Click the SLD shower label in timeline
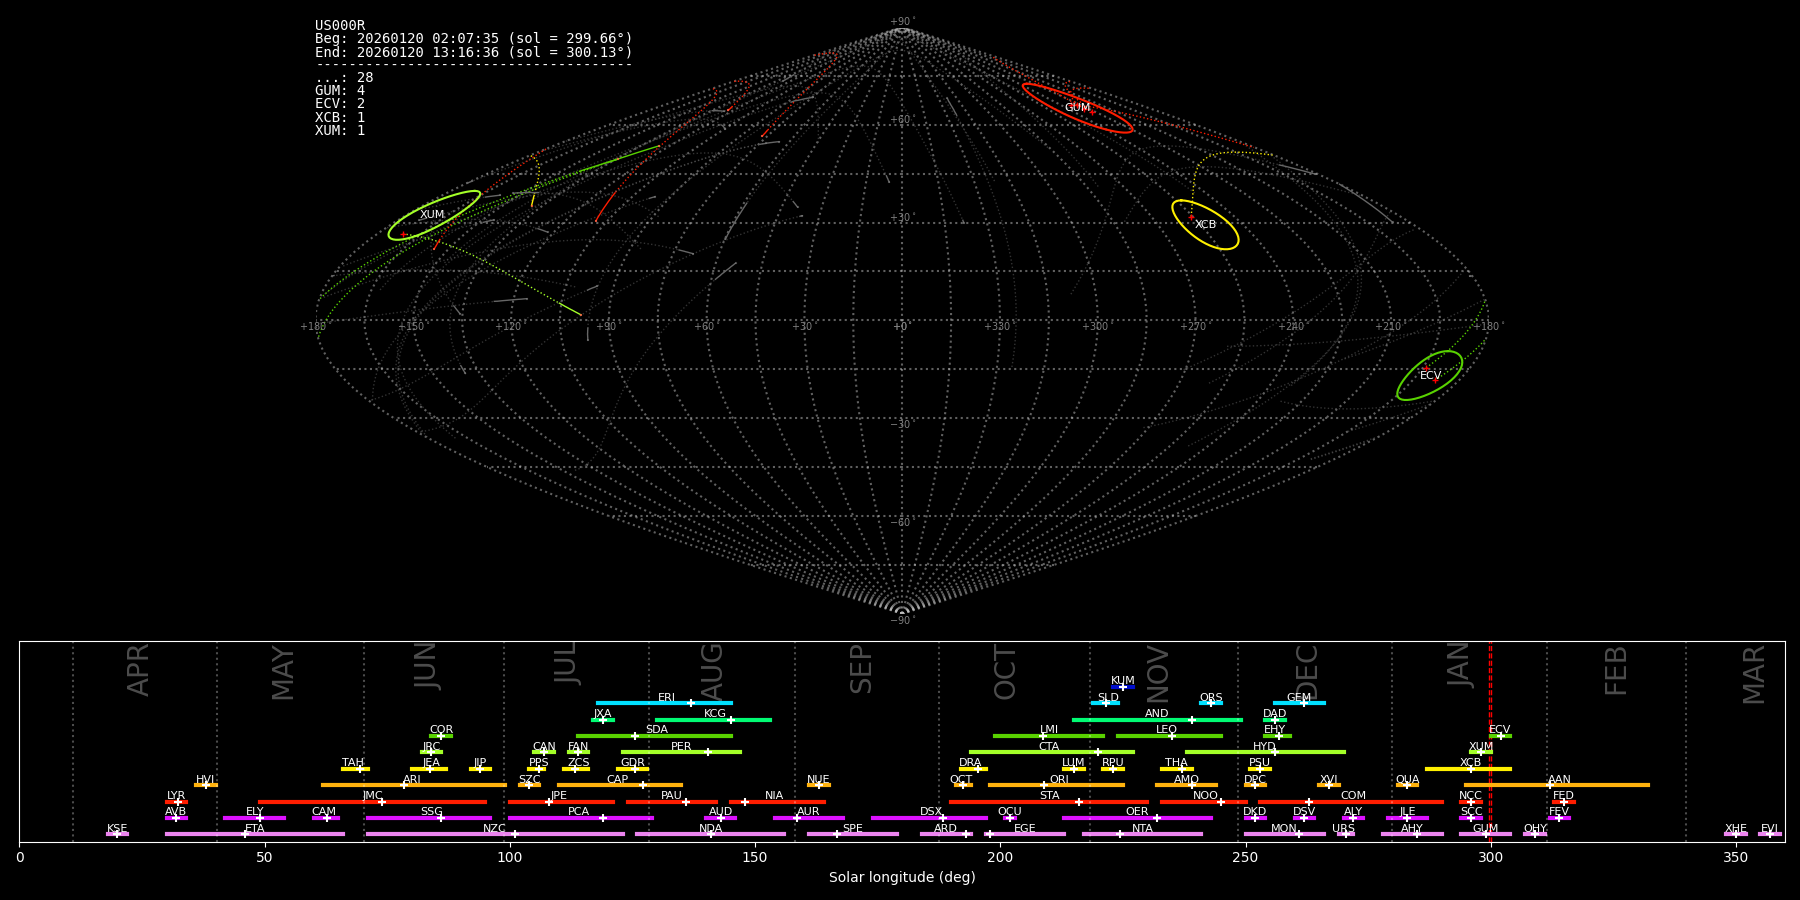Viewport: 1800px width, 900px height. (x=1108, y=698)
